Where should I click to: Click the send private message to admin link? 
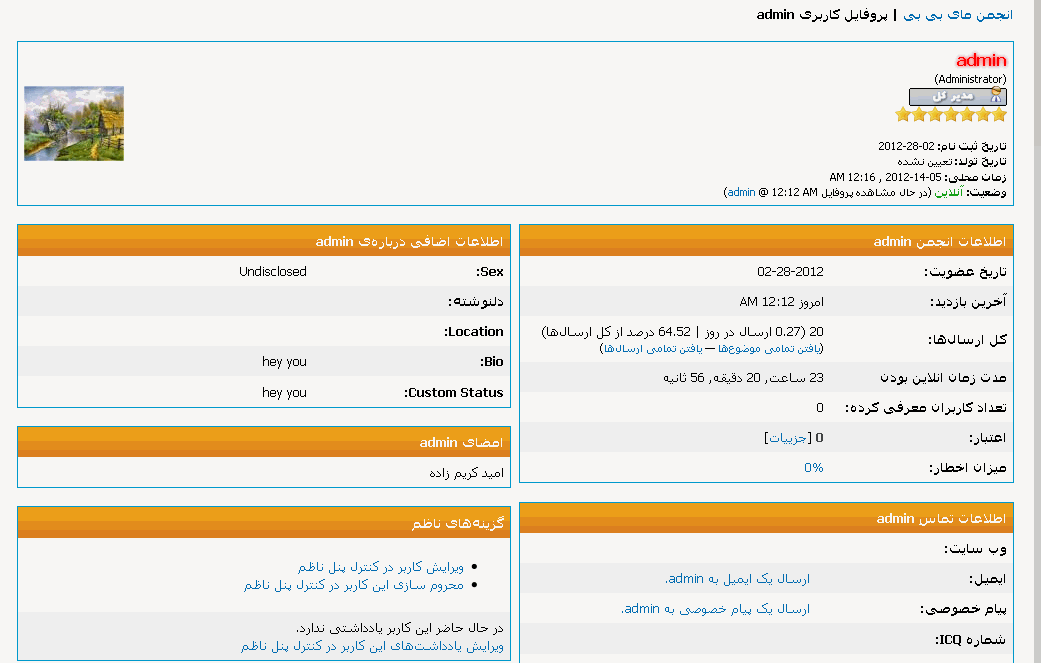click(715, 609)
